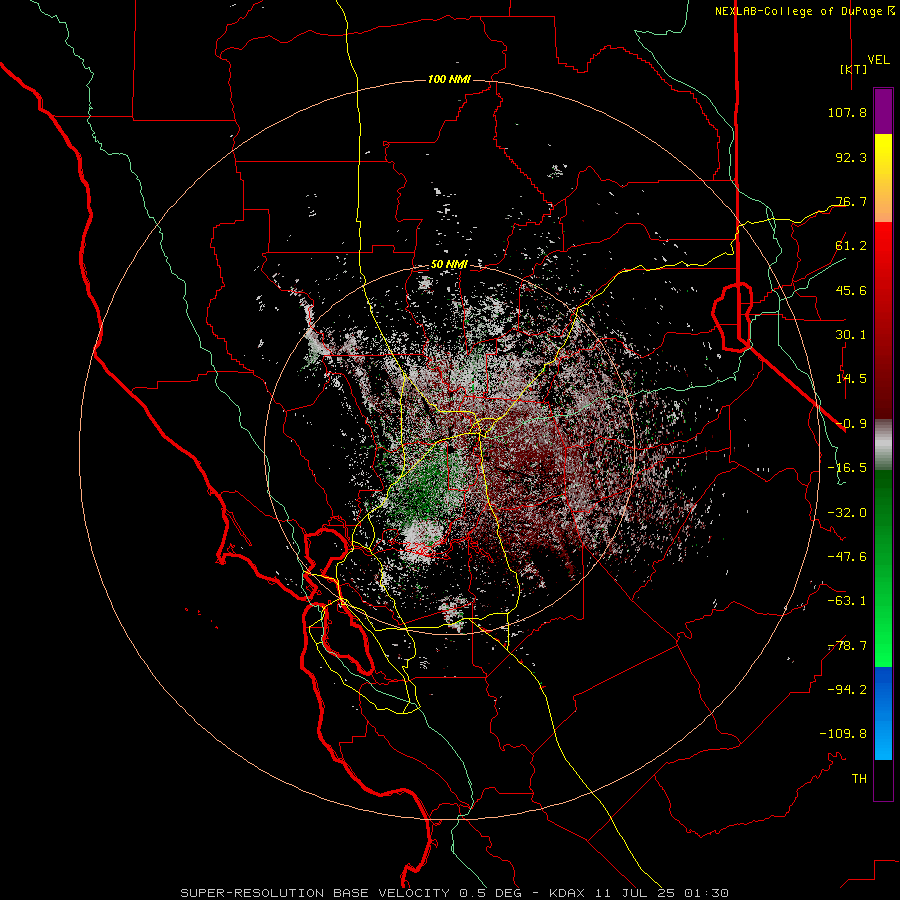Select the 61.2 velocity scale value
Viewport: 900px width, 900px height.
(x=851, y=245)
